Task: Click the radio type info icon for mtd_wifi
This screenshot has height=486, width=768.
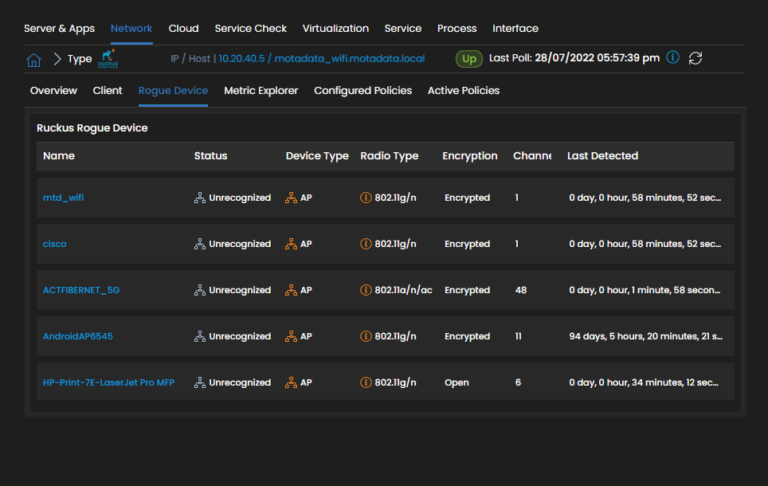Action: pos(366,198)
